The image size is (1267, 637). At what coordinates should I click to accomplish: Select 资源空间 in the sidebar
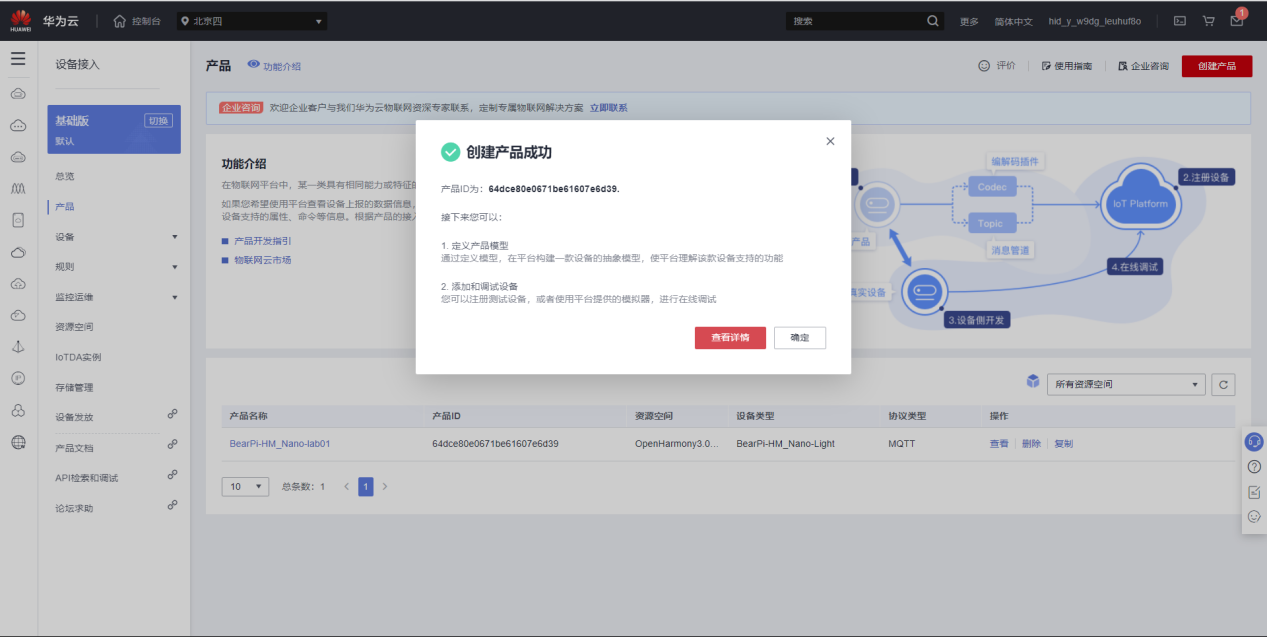pos(74,327)
